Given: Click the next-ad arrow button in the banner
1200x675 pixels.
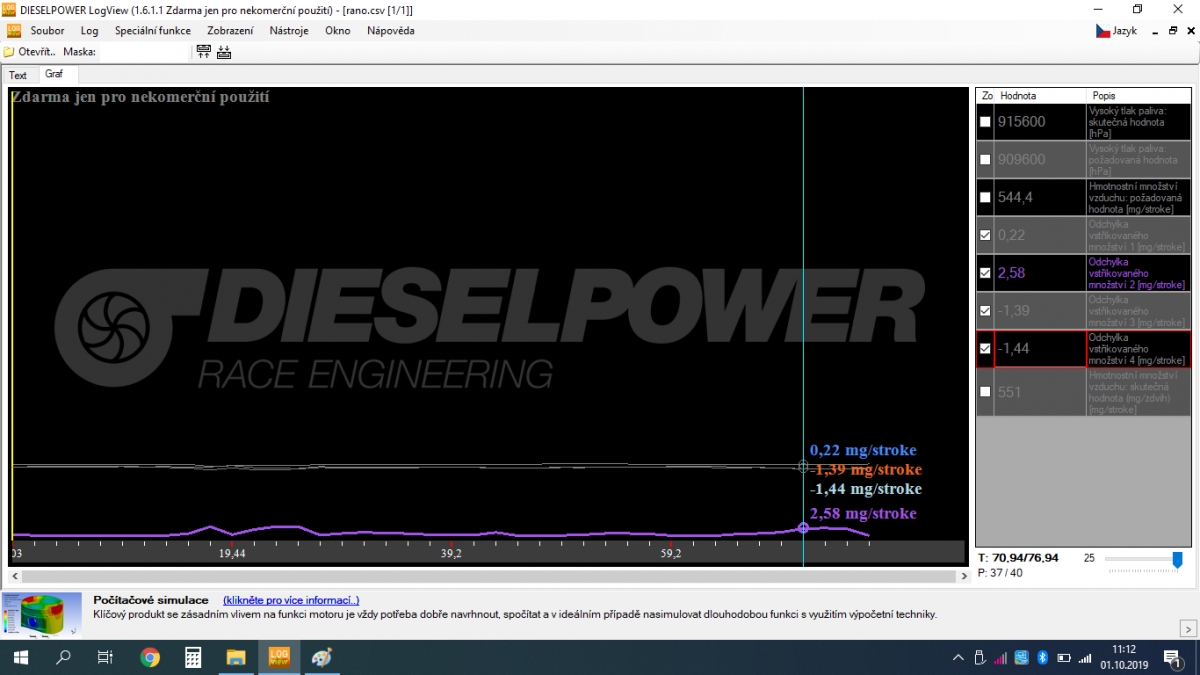Looking at the screenshot, I should [1188, 628].
